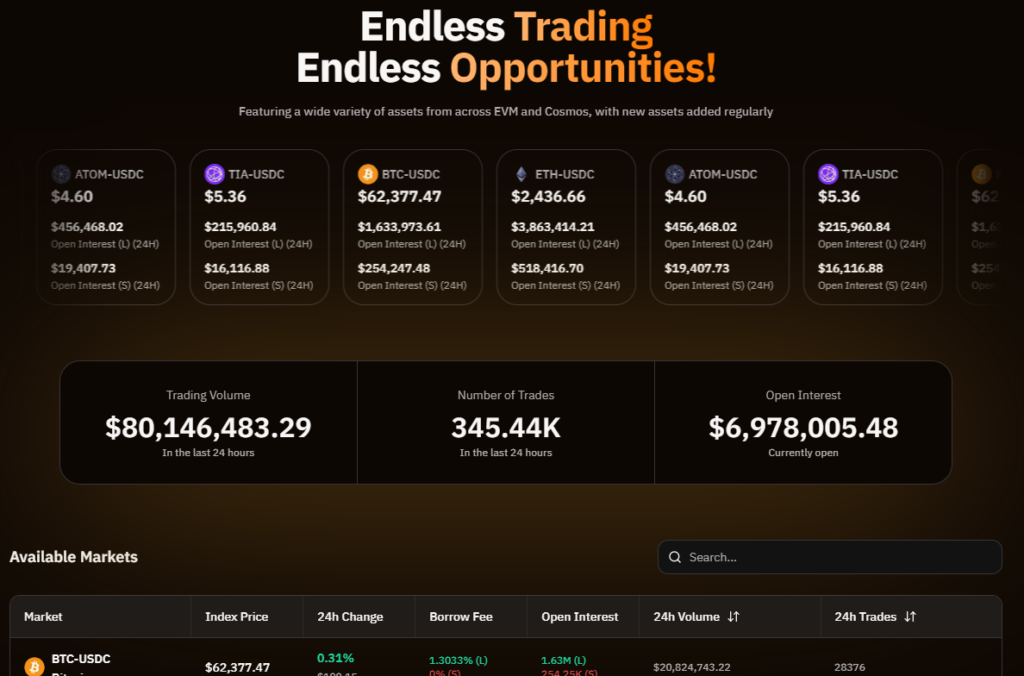The width and height of the screenshot is (1024, 676).
Task: Click the Trading Volume statistic panel
Action: click(208, 422)
